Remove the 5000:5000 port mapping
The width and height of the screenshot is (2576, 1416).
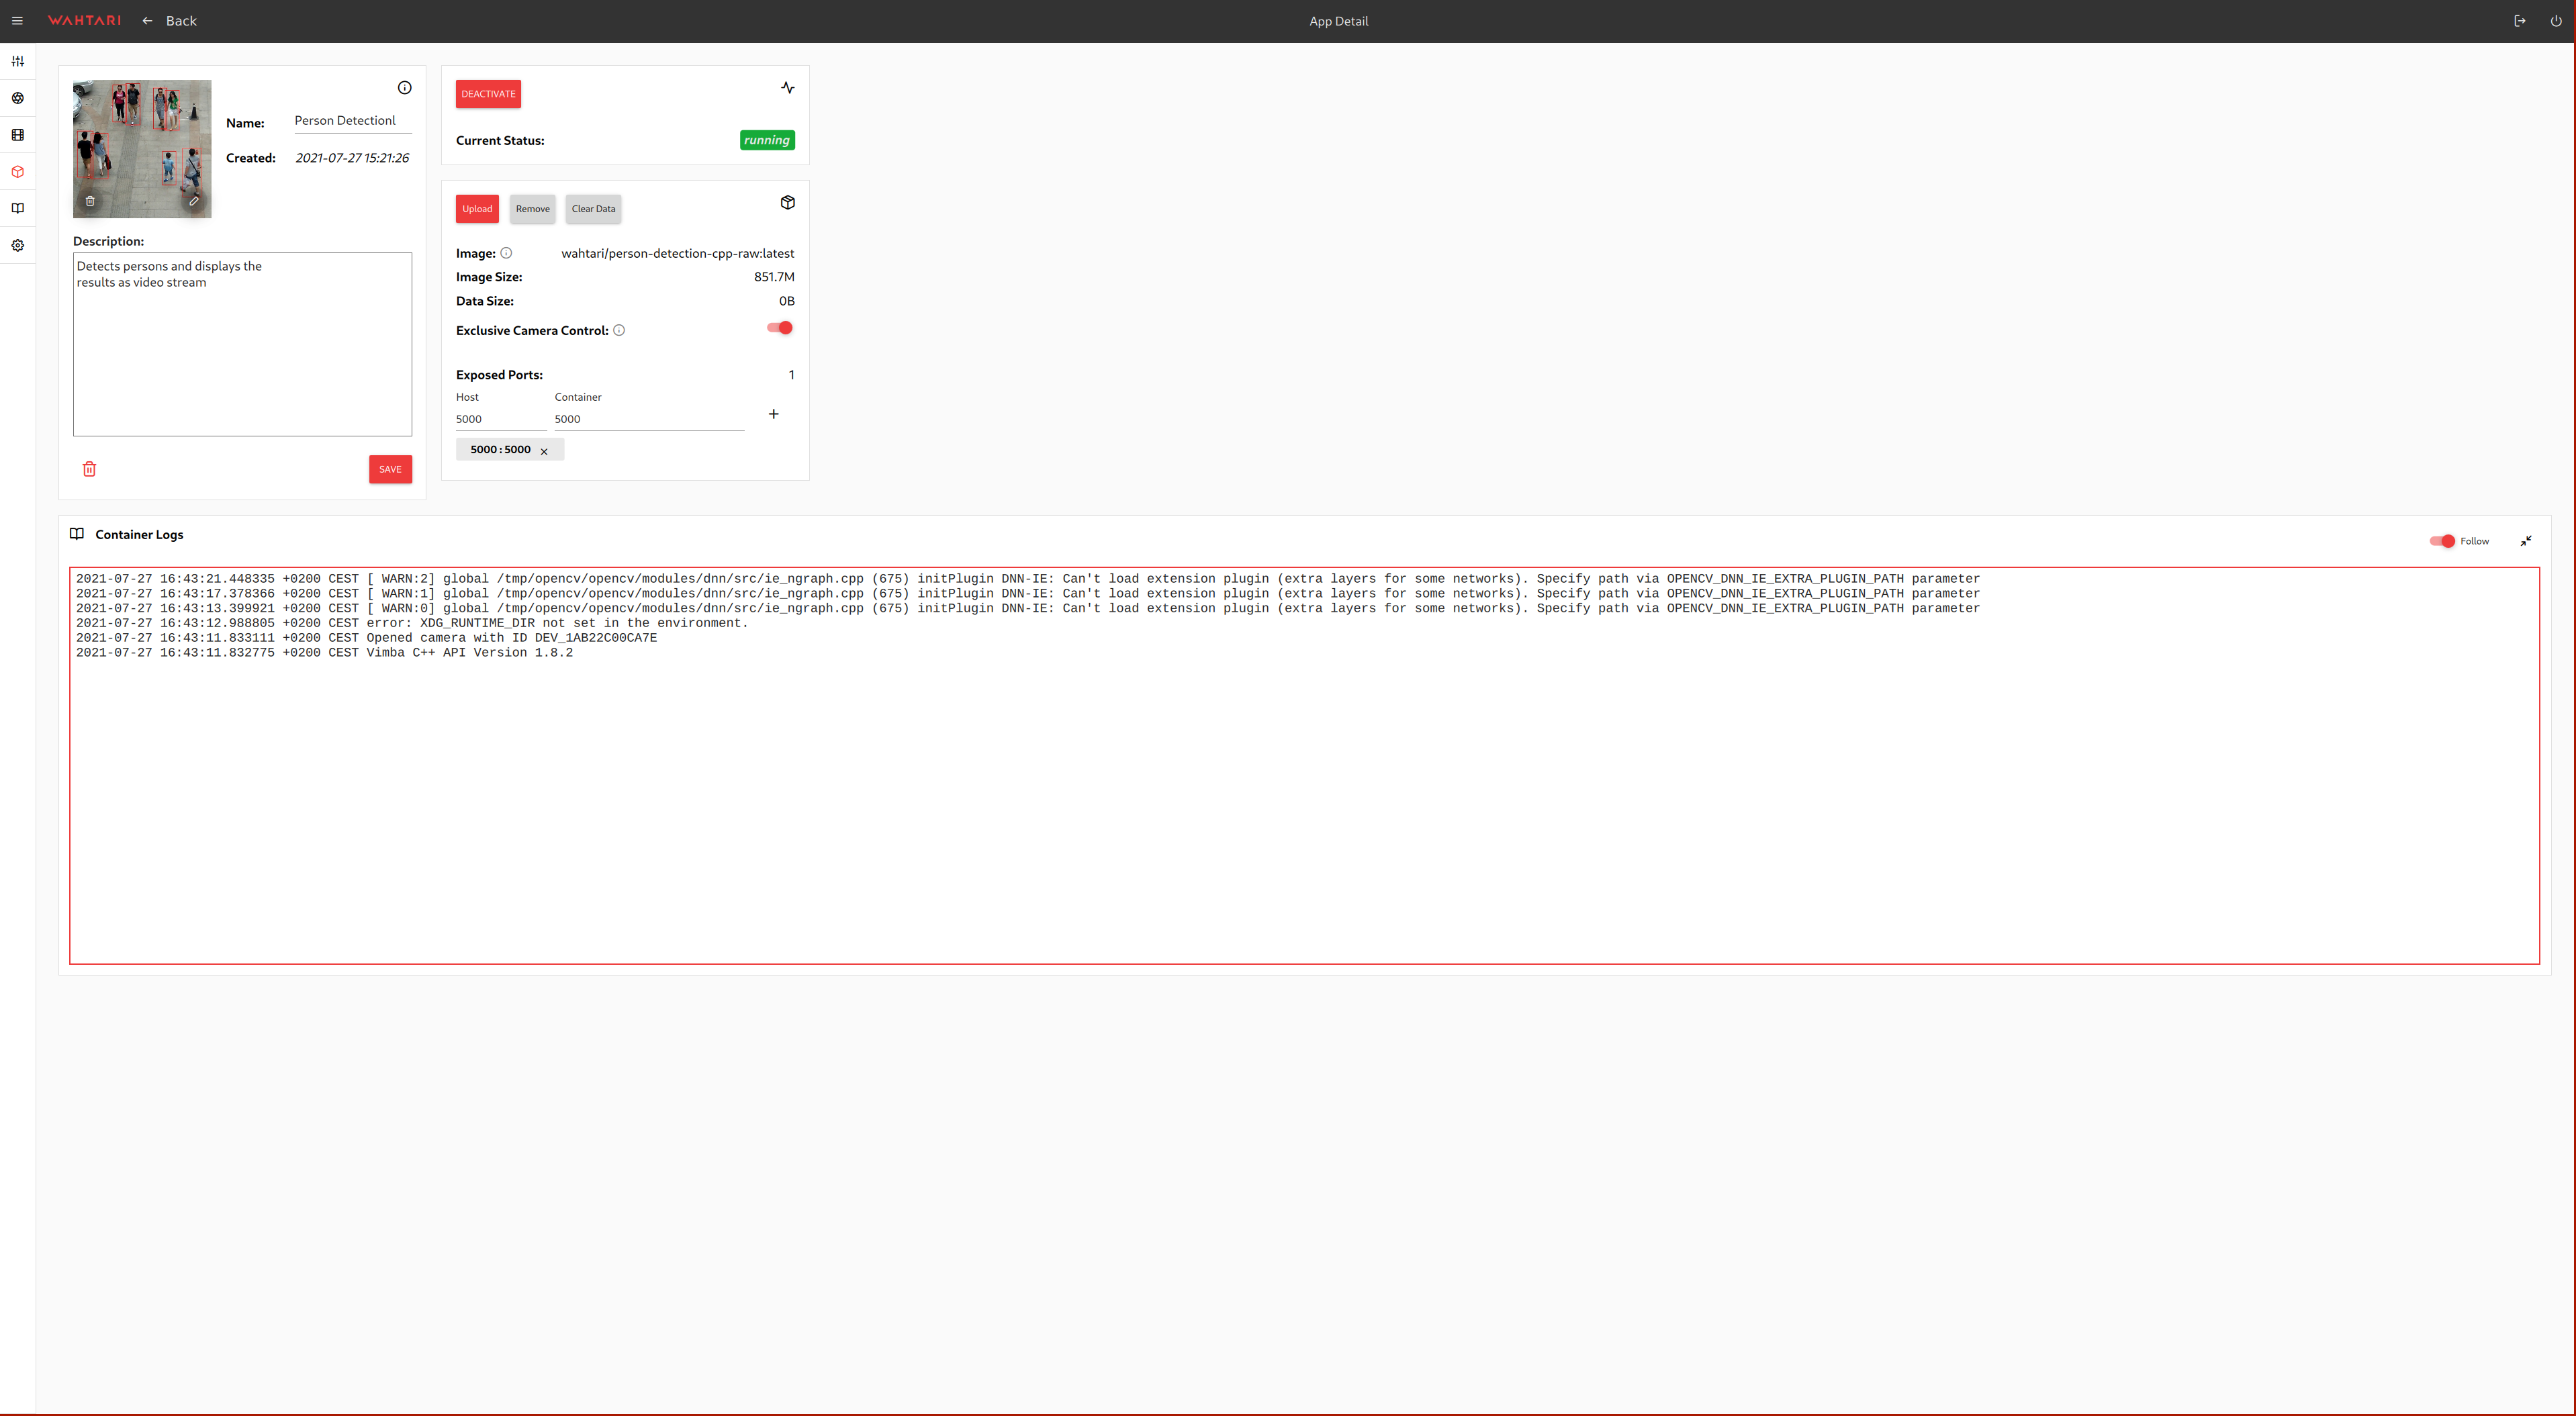pyautogui.click(x=544, y=451)
